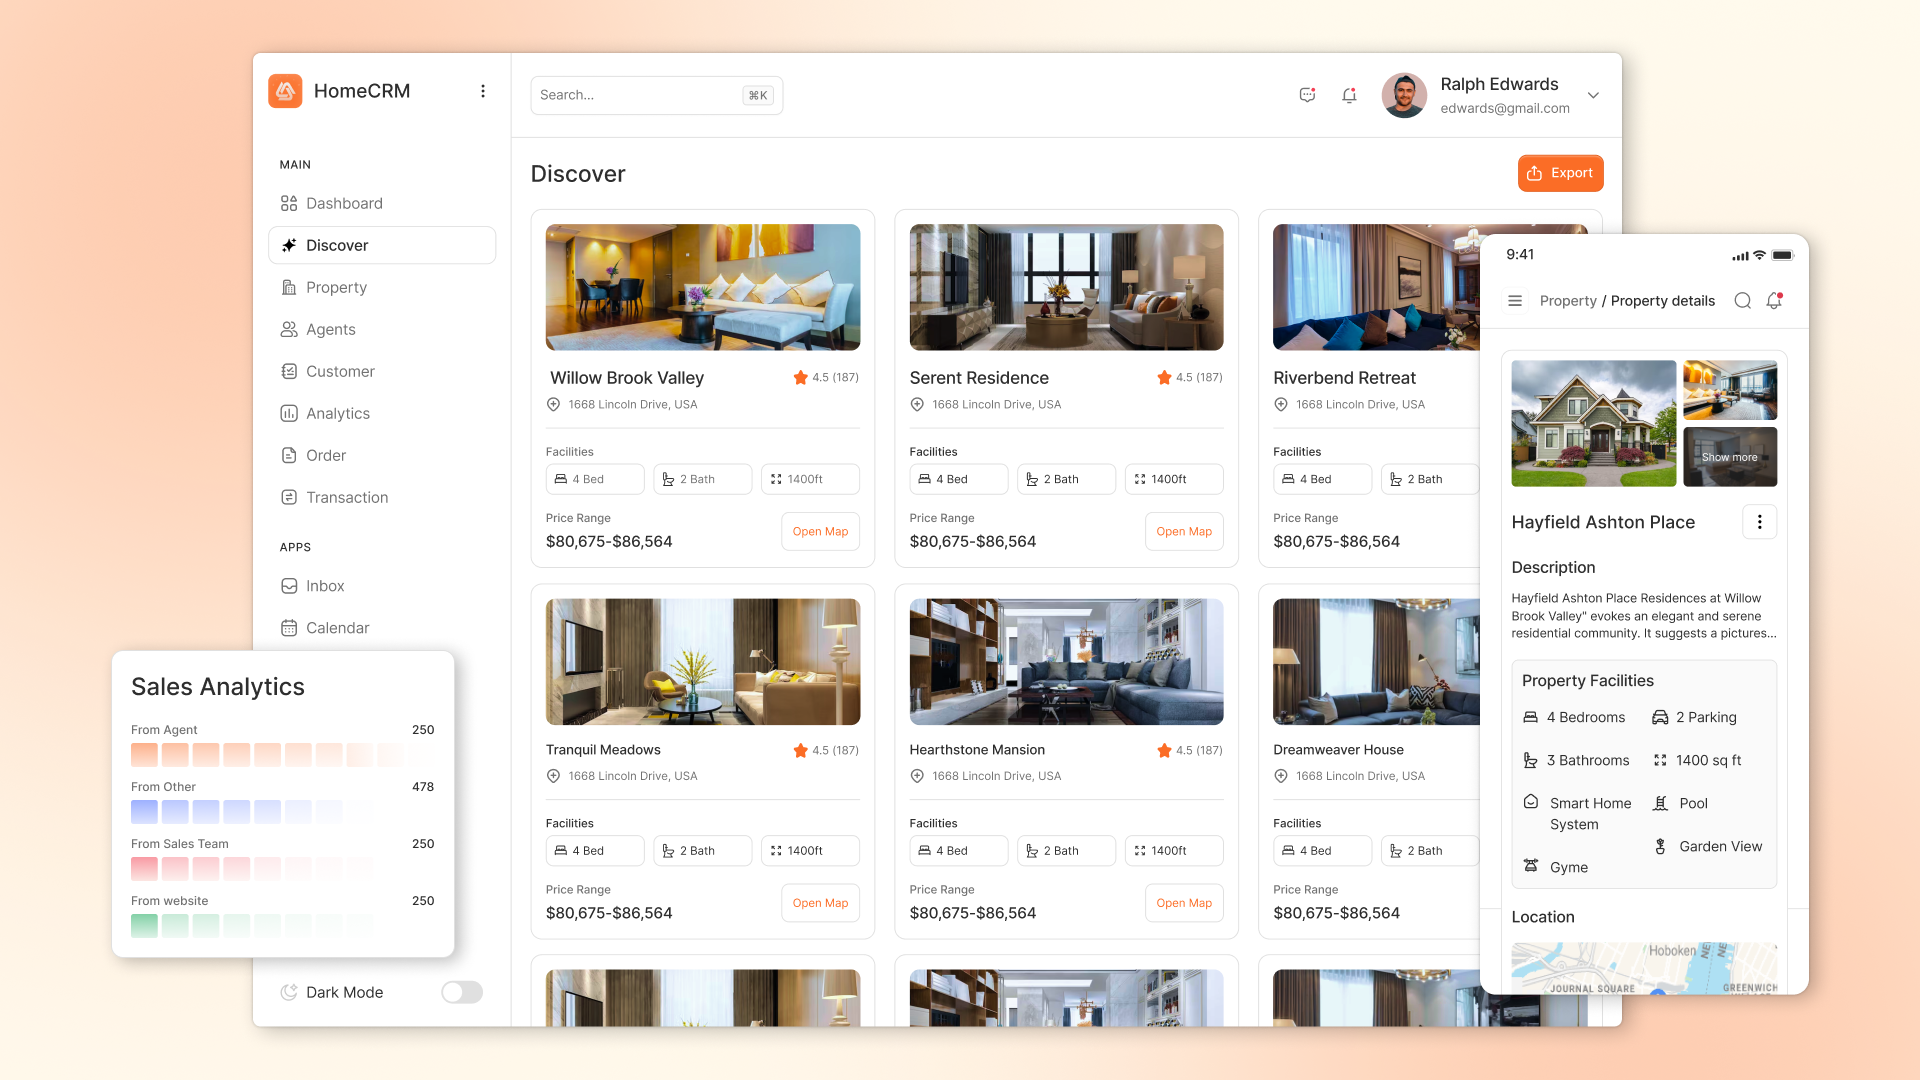The width and height of the screenshot is (1920, 1080).
Task: Select 1400ft chip on Tranquil Meadows
Action: click(x=810, y=851)
